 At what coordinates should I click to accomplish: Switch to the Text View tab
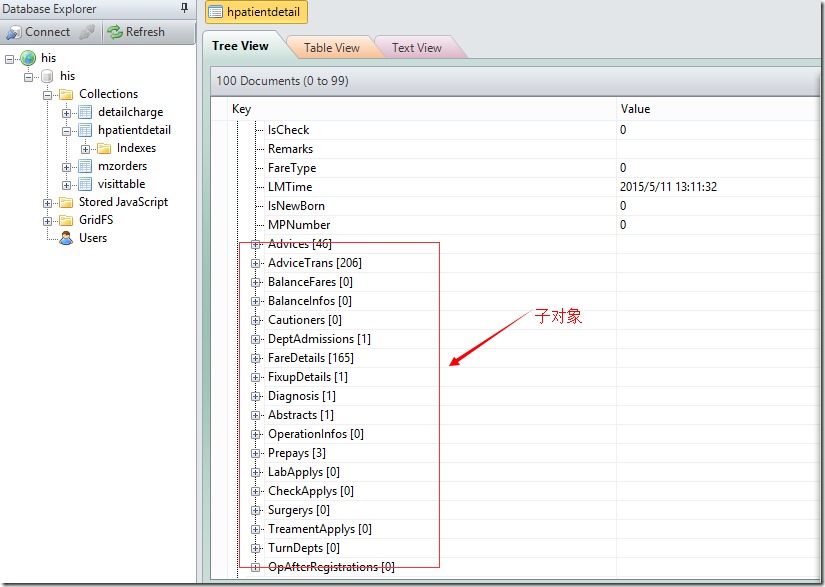[x=416, y=47]
